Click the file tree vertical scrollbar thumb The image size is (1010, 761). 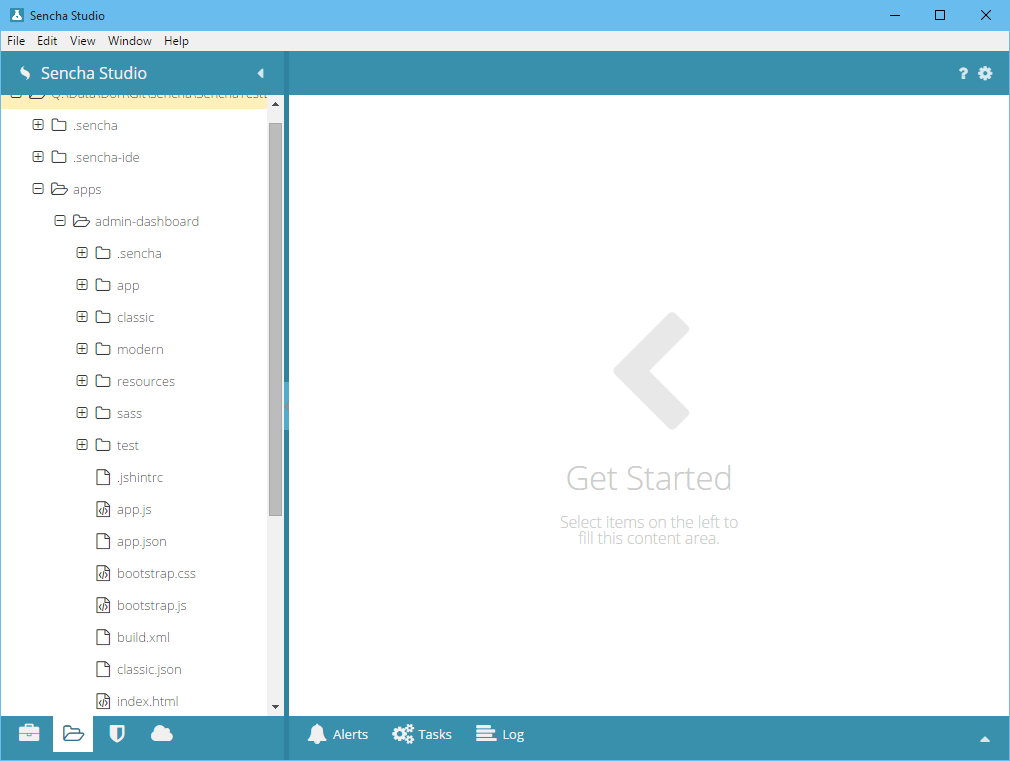pos(275,319)
